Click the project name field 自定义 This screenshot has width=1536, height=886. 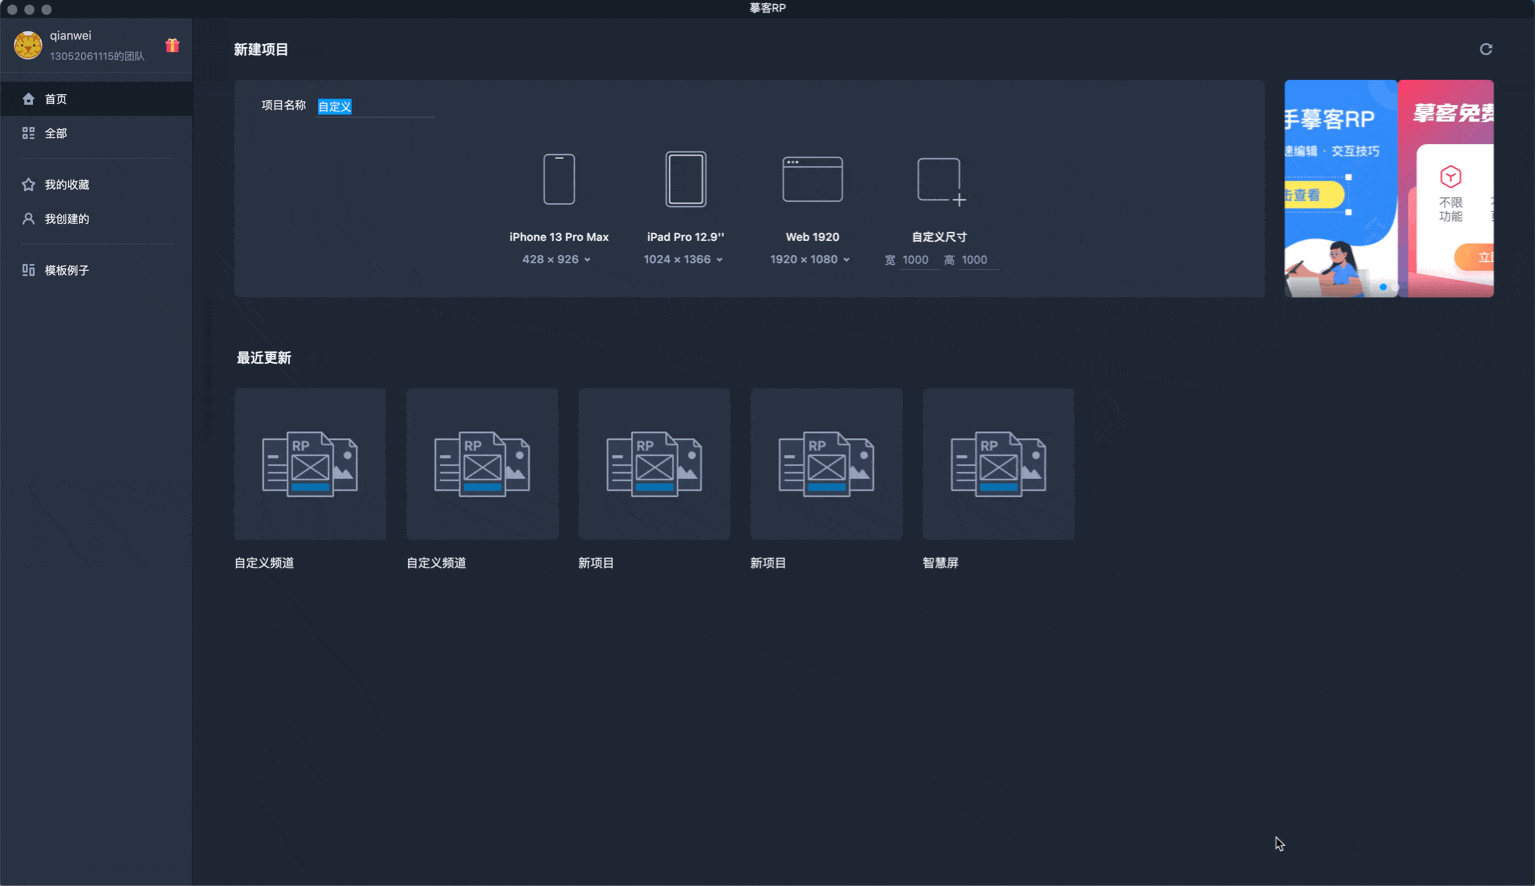pyautogui.click(x=376, y=106)
